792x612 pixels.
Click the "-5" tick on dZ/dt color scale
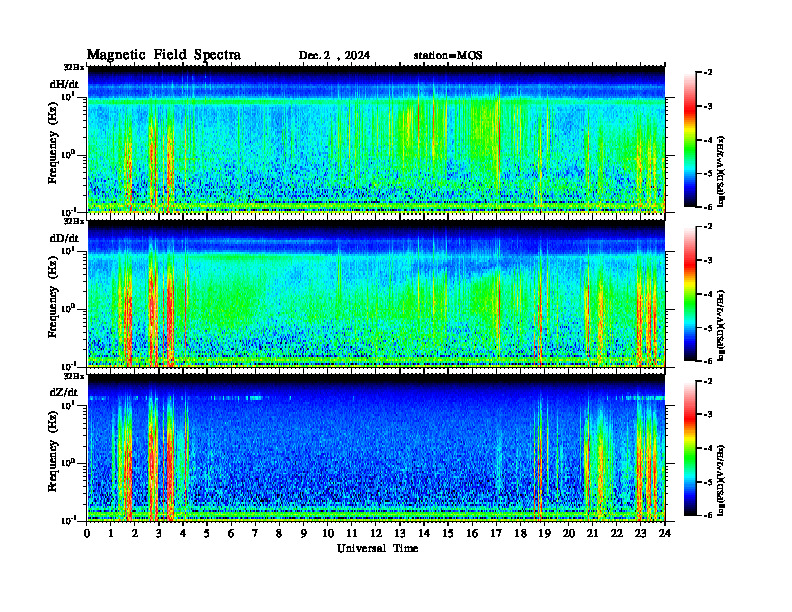point(708,482)
